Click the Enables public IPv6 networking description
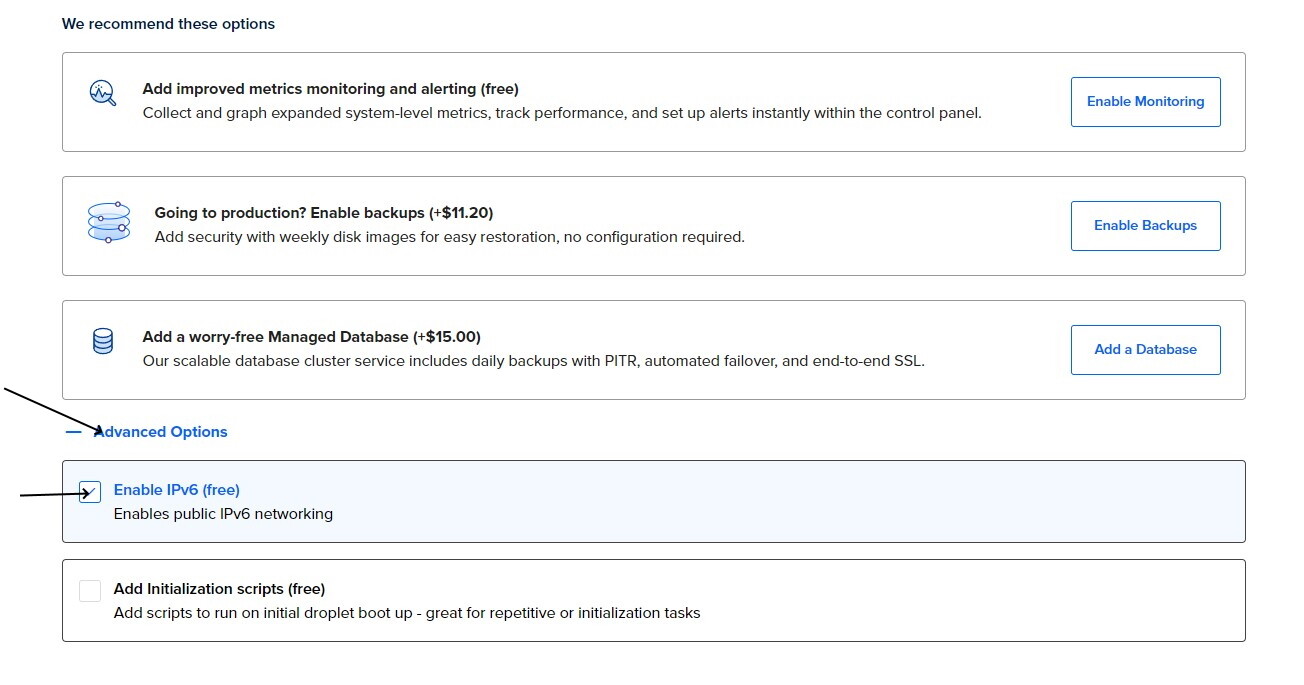Image resolution: width=1304 pixels, height=685 pixels. coord(223,514)
